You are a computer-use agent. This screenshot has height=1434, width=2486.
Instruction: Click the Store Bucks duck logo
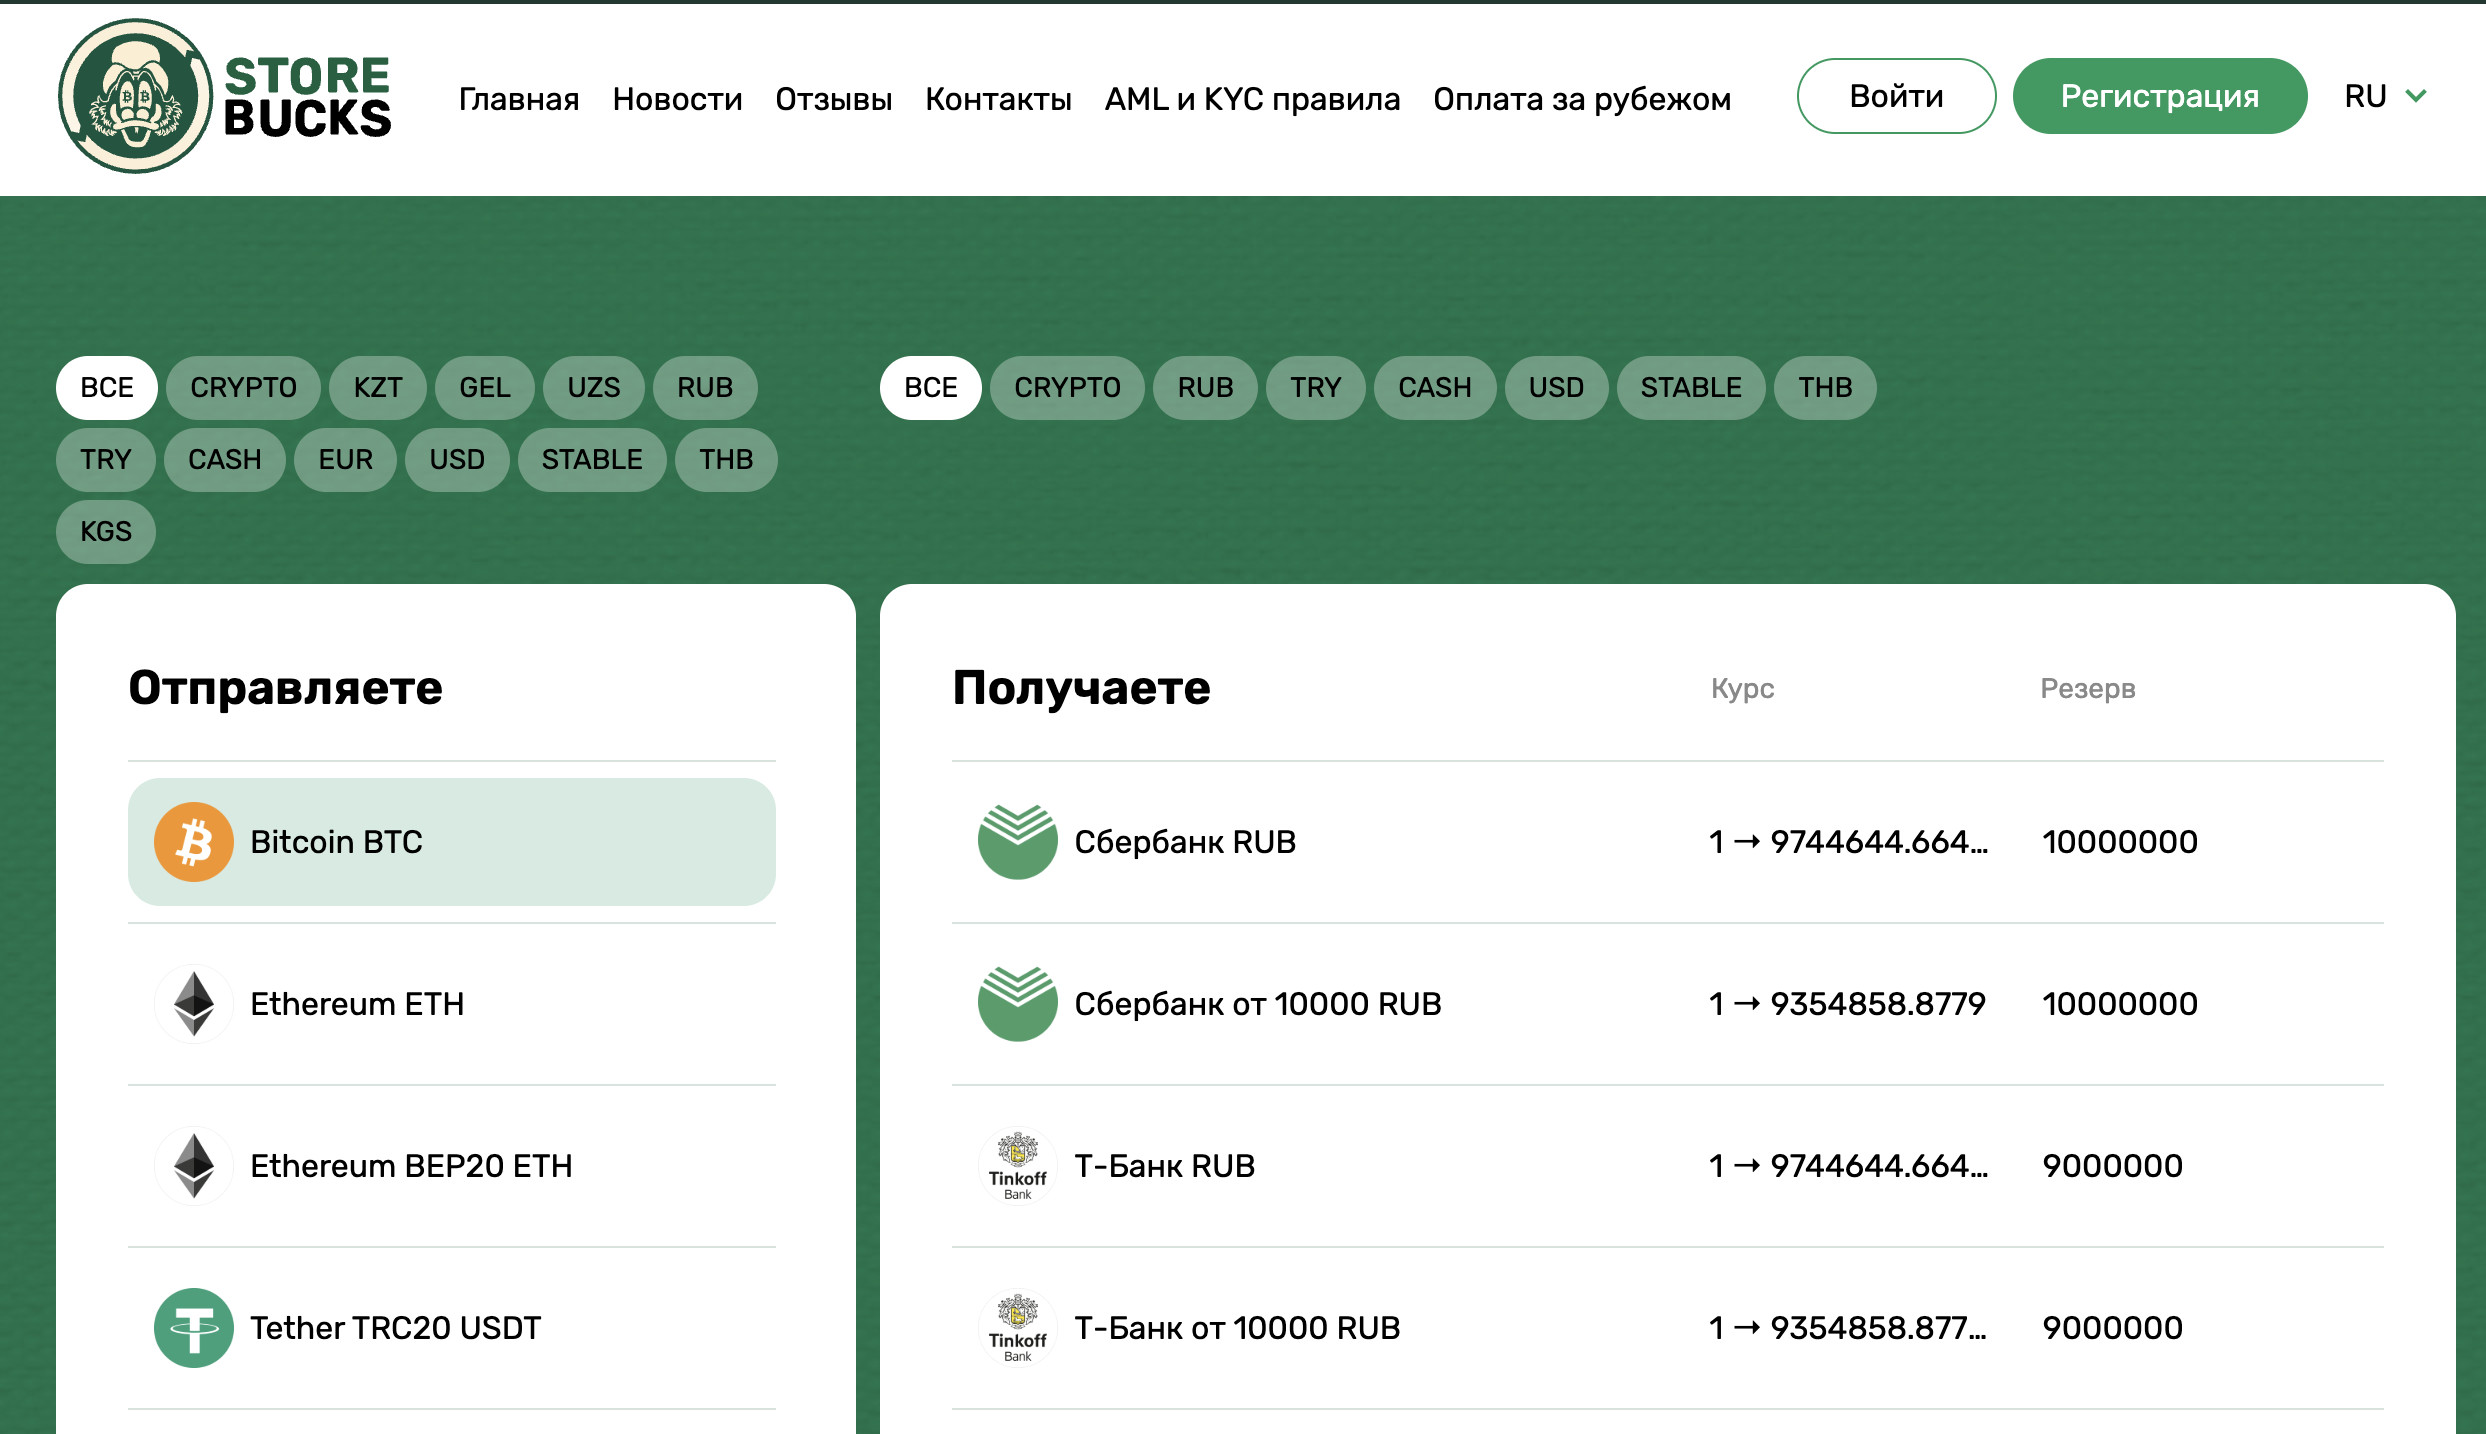[135, 96]
